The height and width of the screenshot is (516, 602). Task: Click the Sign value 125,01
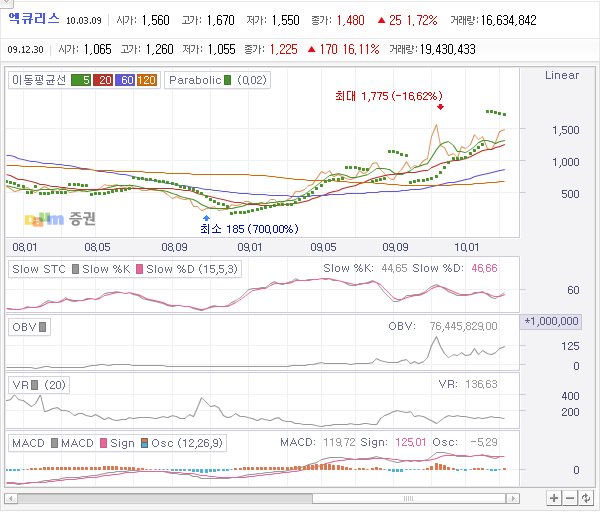point(411,442)
